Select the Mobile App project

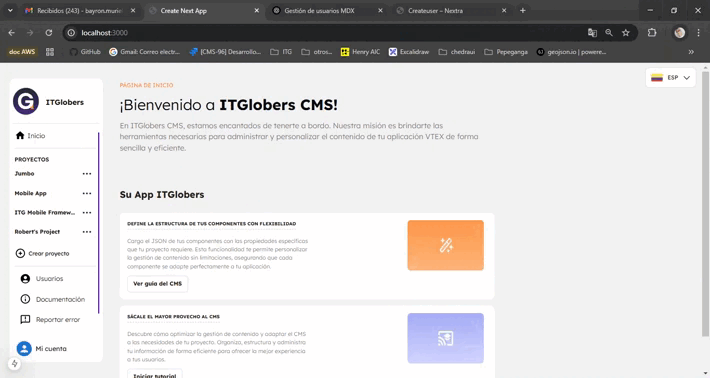click(30, 193)
